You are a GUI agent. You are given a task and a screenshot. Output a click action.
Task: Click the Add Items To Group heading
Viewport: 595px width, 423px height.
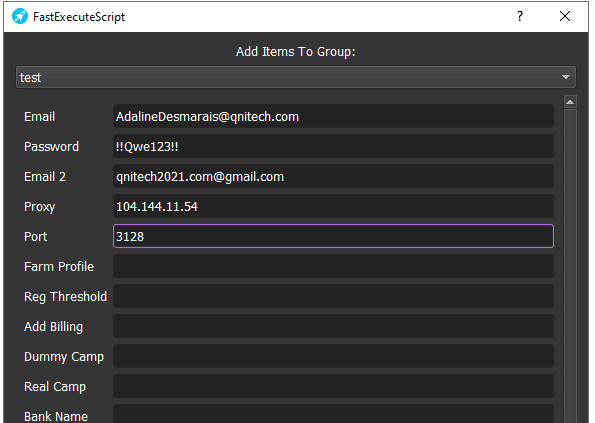click(296, 52)
